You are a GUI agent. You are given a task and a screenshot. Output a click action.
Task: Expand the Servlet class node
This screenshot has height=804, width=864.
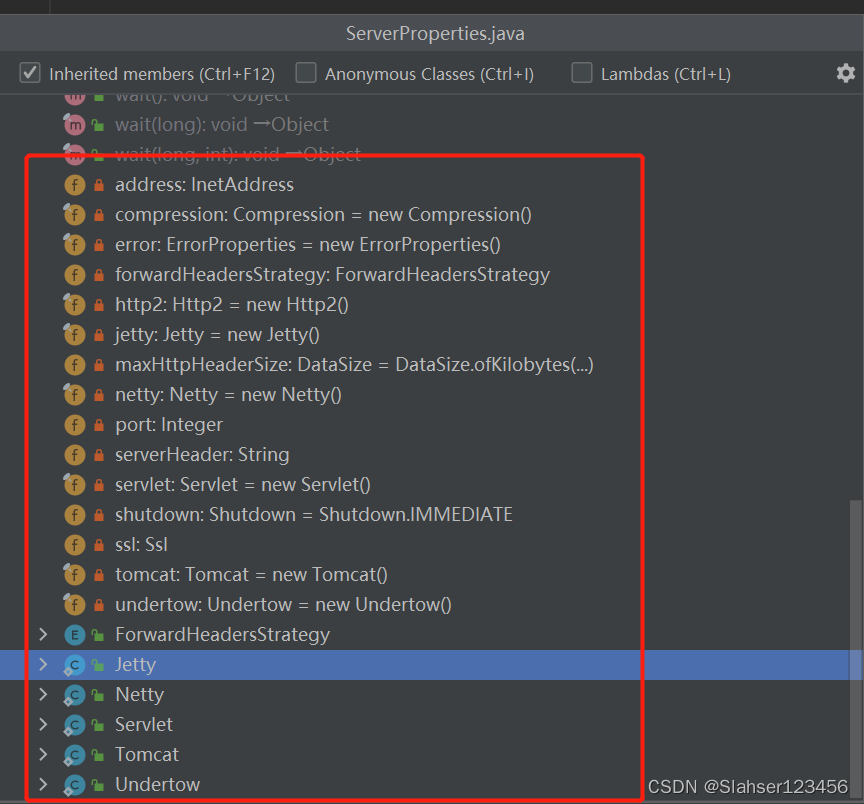(42, 724)
